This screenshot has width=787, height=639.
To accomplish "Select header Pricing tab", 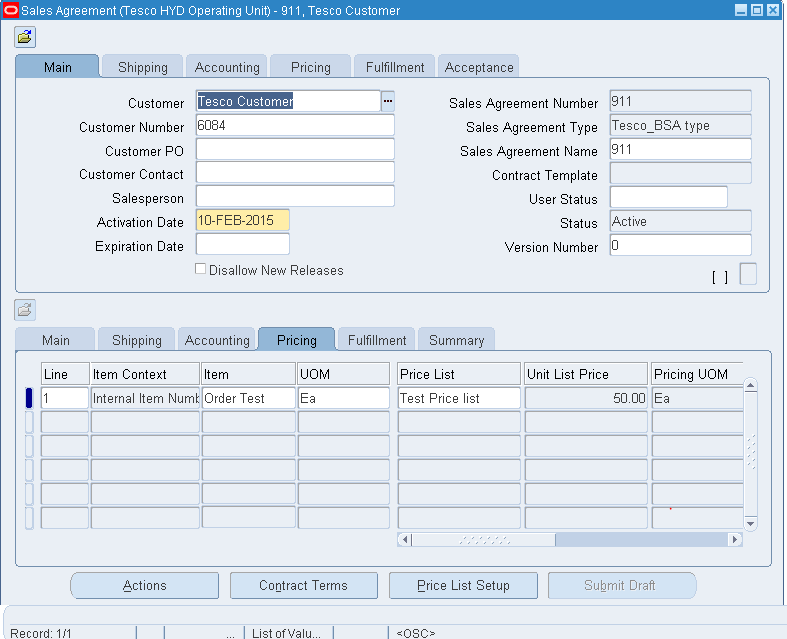I will [x=311, y=67].
